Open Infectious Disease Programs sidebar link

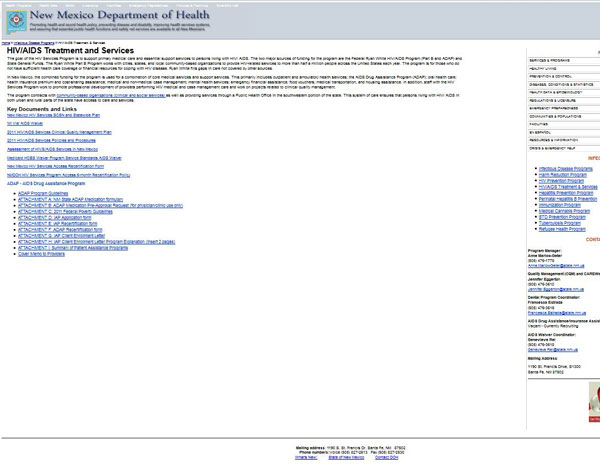pyautogui.click(x=566, y=169)
